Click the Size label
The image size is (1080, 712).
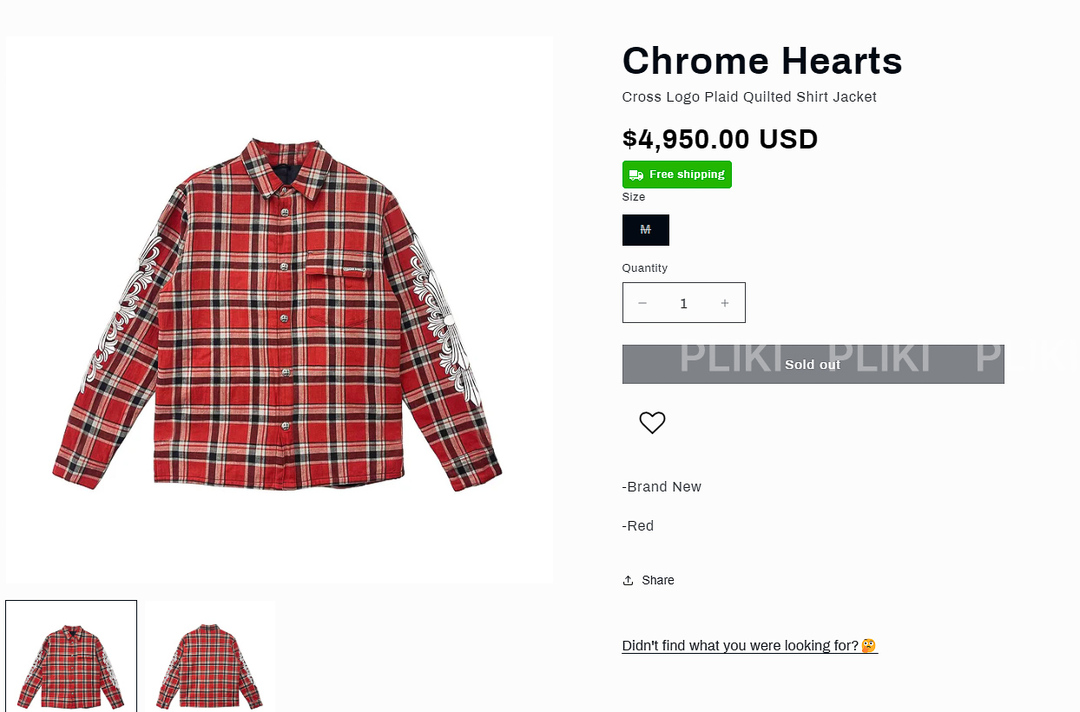pos(634,197)
